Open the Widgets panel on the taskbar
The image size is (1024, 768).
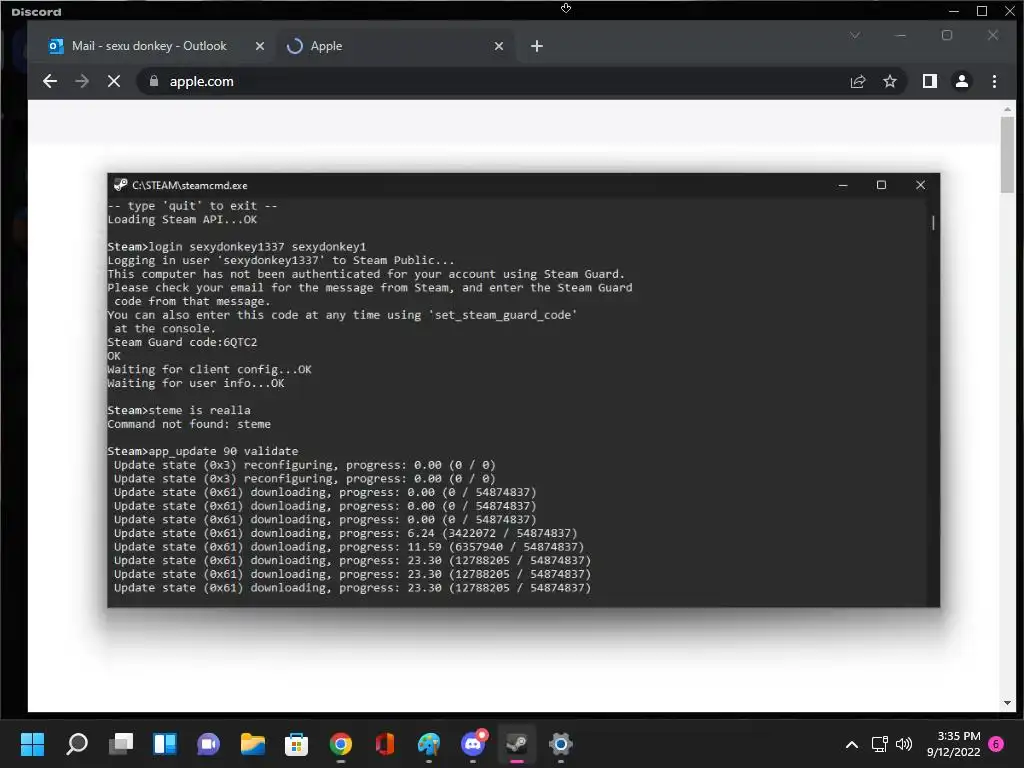pyautogui.click(x=165, y=744)
